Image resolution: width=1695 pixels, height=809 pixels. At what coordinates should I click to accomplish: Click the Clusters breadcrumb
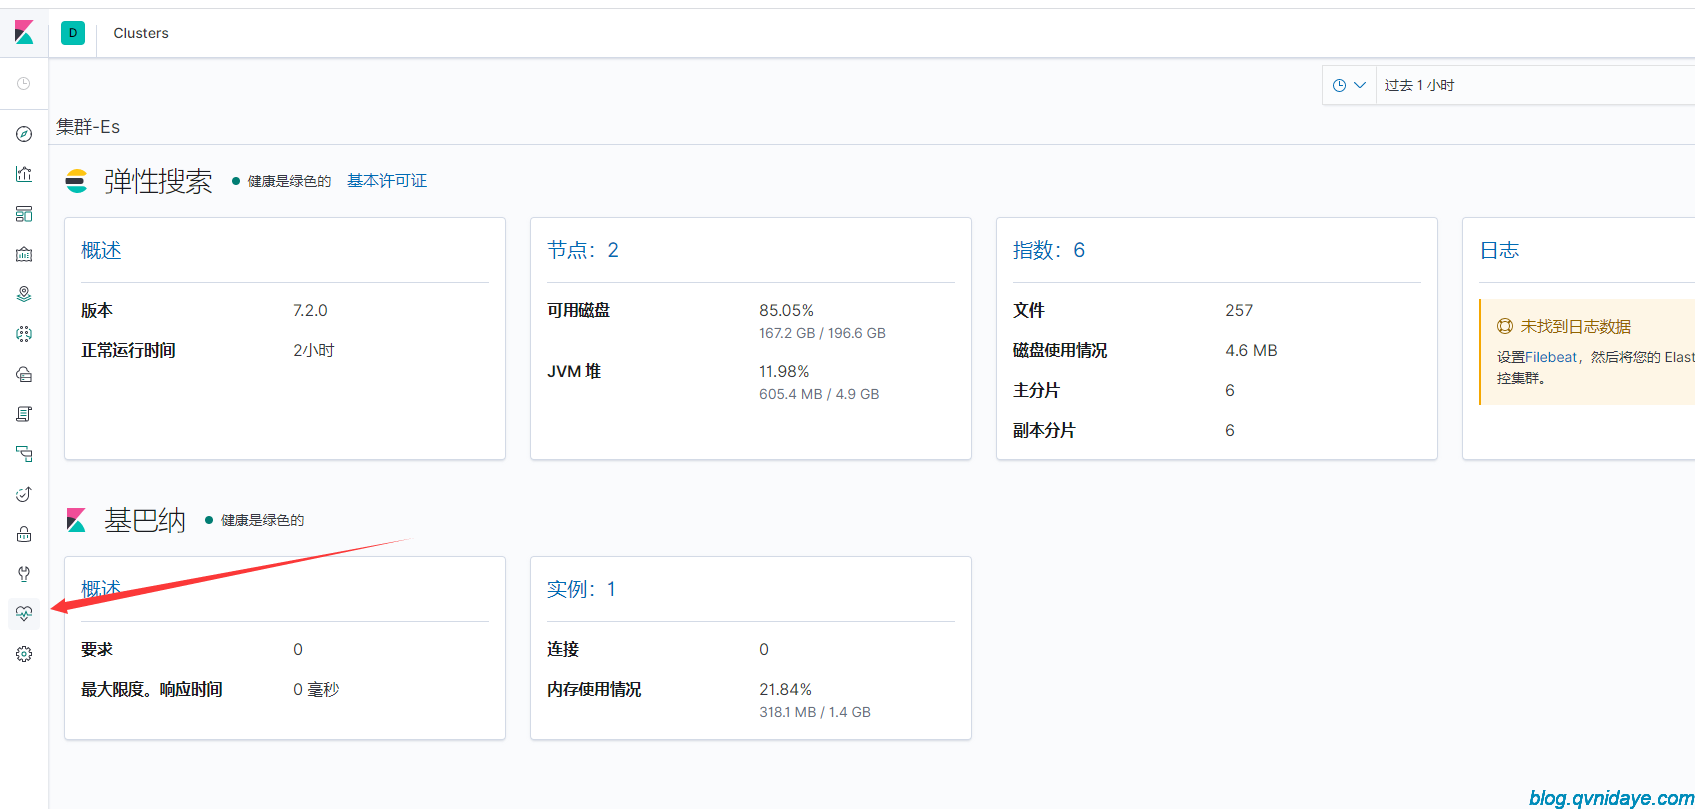pos(141,33)
